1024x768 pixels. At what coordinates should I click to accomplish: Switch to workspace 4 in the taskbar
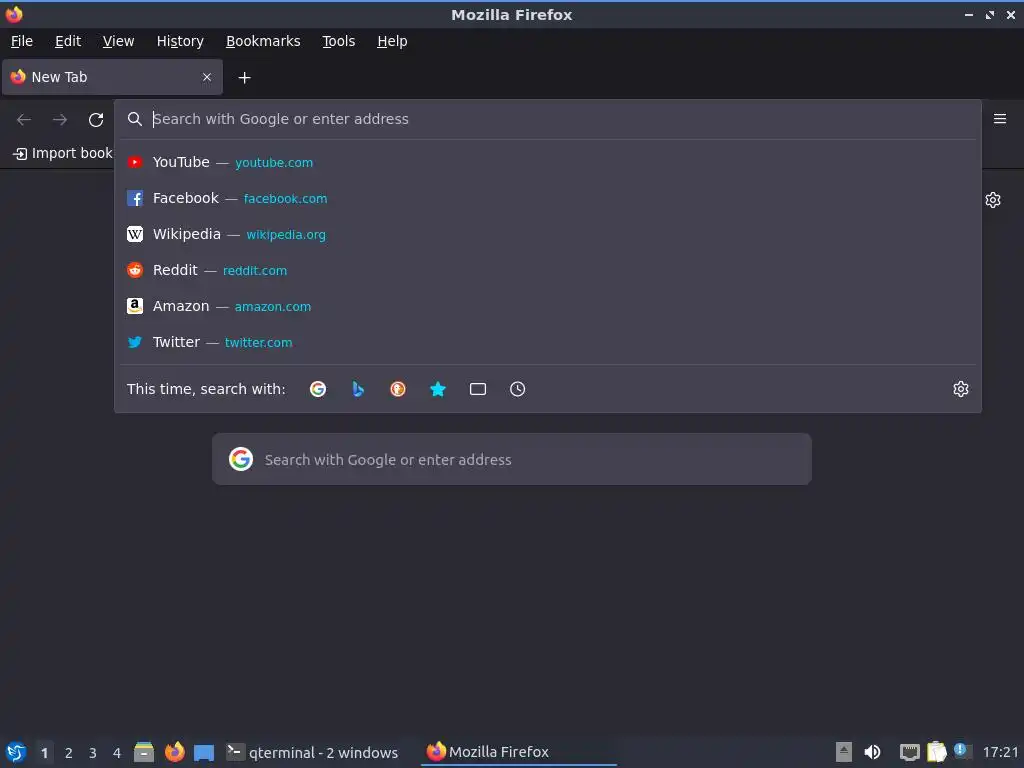coord(117,753)
